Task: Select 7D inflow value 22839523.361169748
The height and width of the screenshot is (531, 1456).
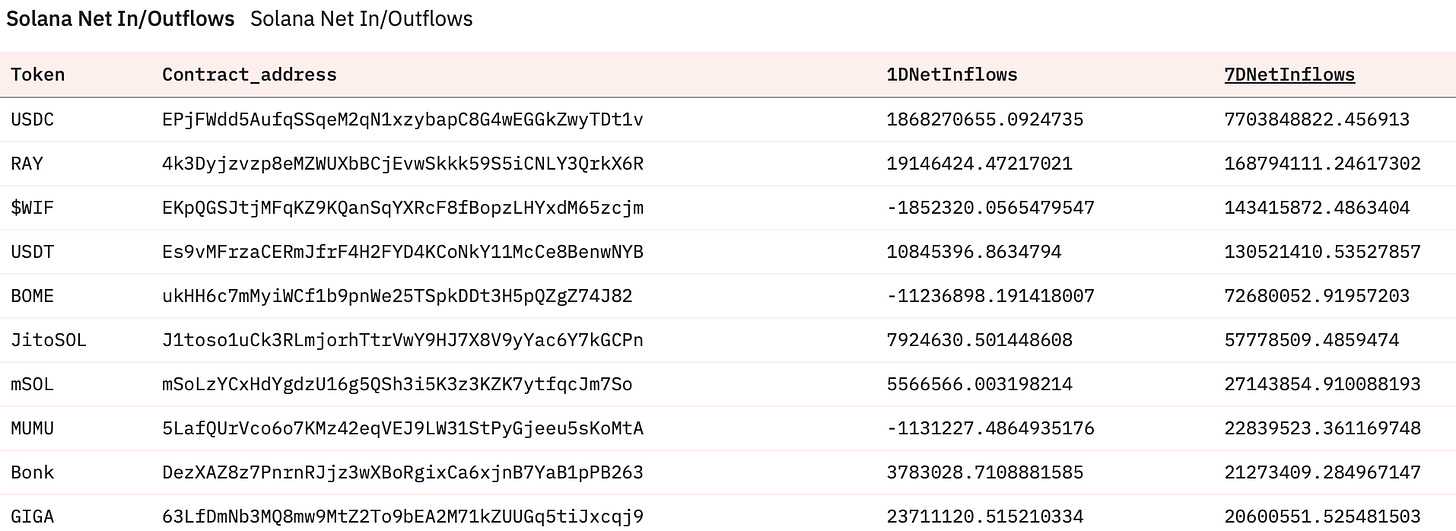Action: click(1322, 428)
